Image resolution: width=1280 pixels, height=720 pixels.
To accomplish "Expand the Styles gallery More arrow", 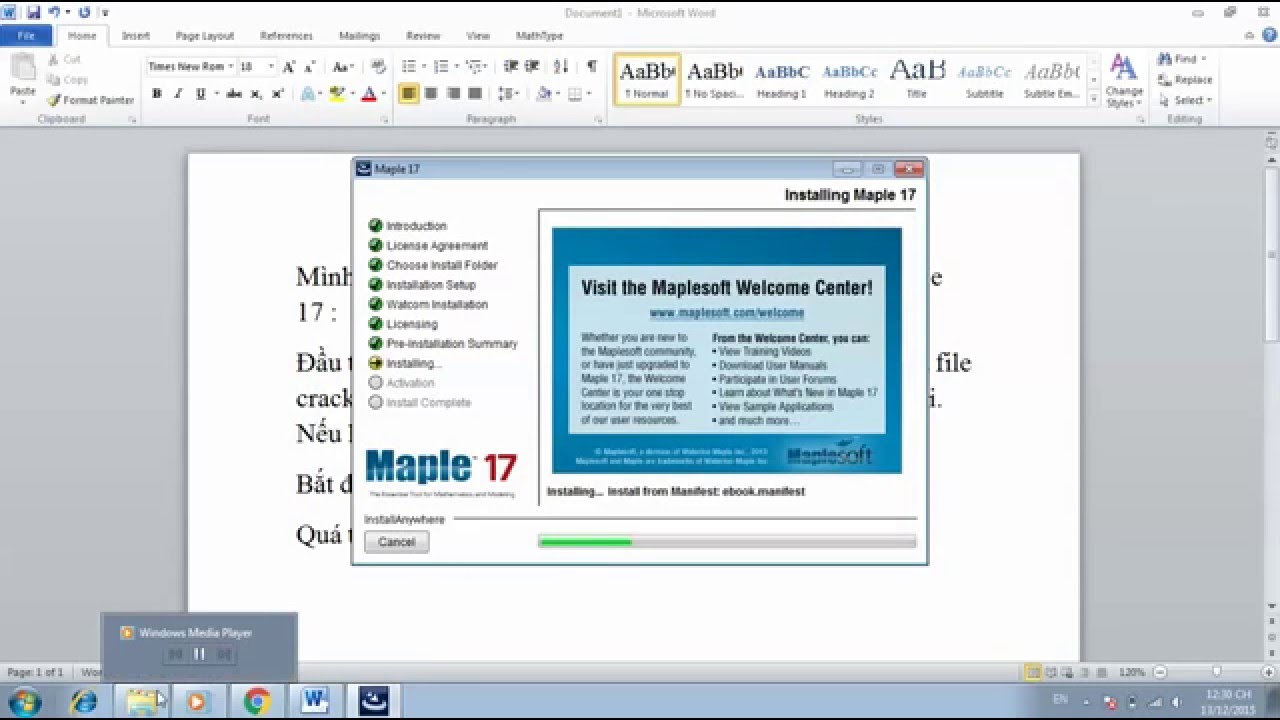I will coord(1094,98).
